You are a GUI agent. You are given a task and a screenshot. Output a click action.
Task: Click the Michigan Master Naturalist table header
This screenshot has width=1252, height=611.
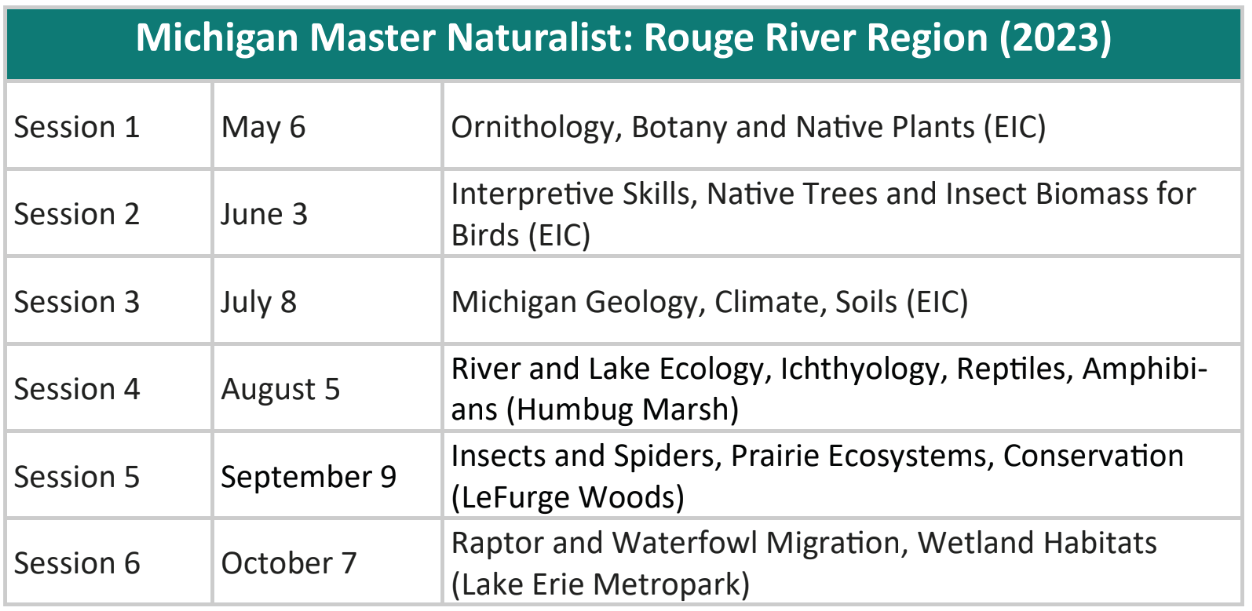[624, 40]
